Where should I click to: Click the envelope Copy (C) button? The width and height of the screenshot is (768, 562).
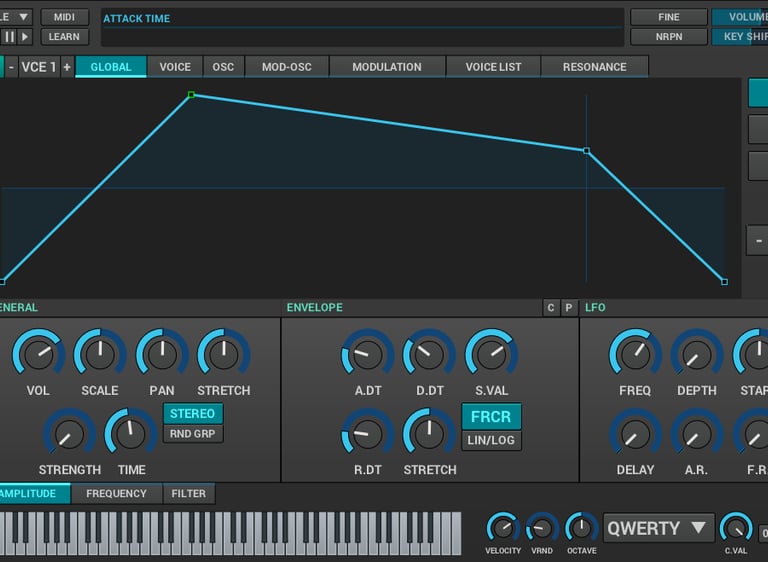tap(551, 308)
